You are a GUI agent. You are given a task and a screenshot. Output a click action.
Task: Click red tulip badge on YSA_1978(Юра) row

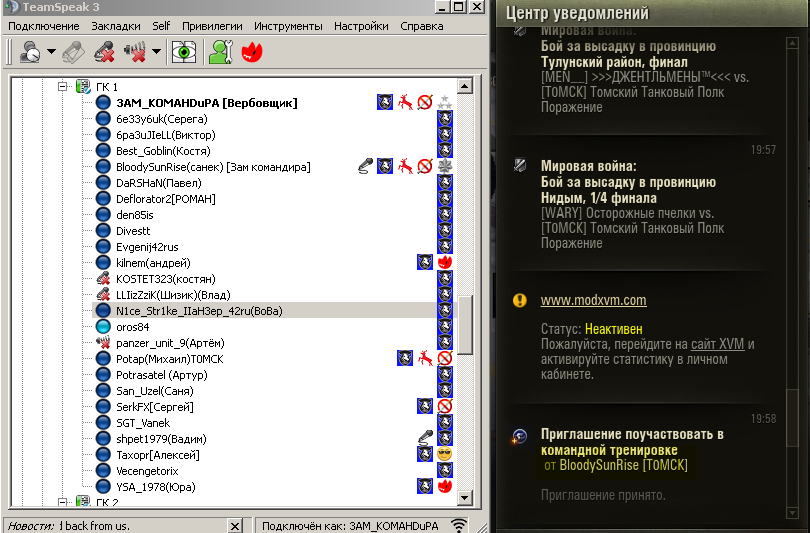[x=445, y=486]
